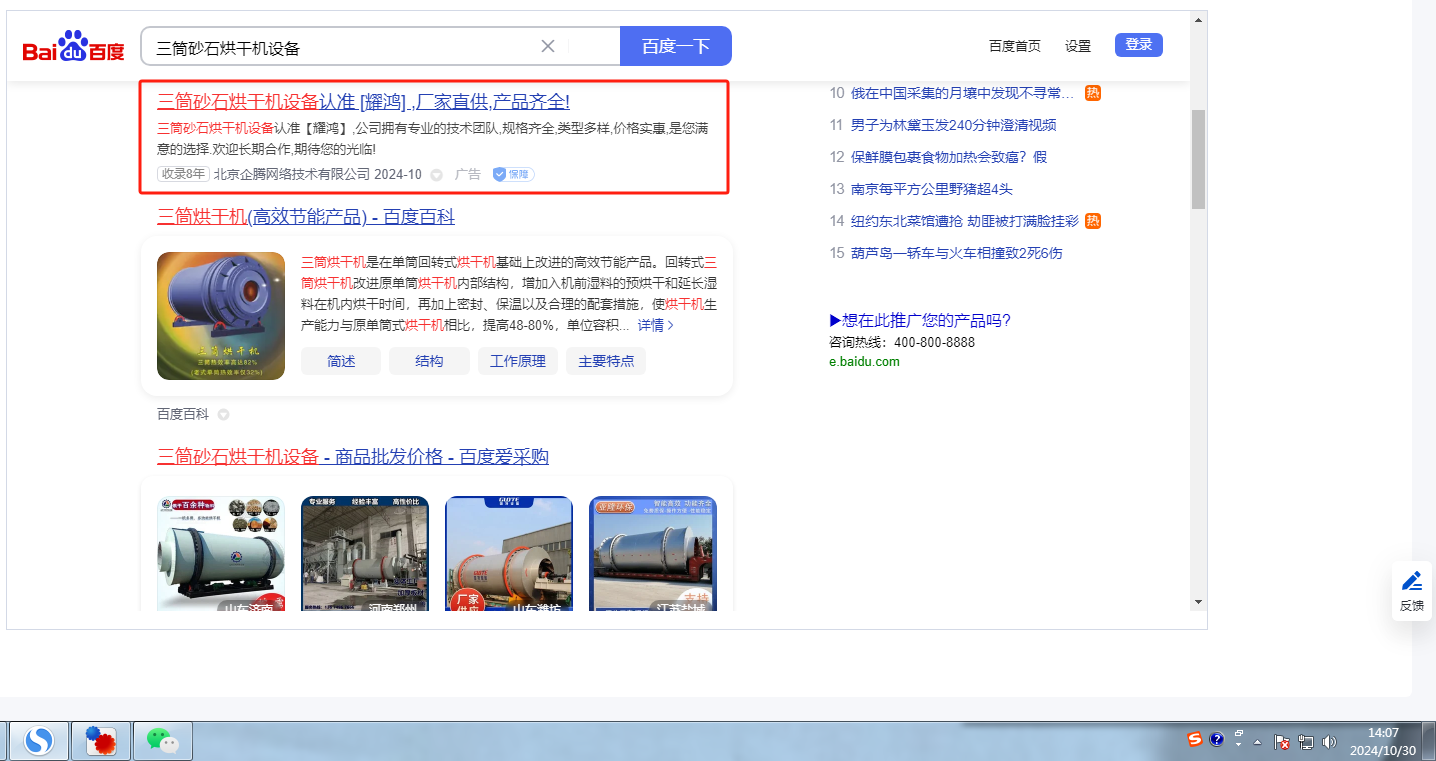Select the 工作原理 tab in Baike card

tap(517, 361)
